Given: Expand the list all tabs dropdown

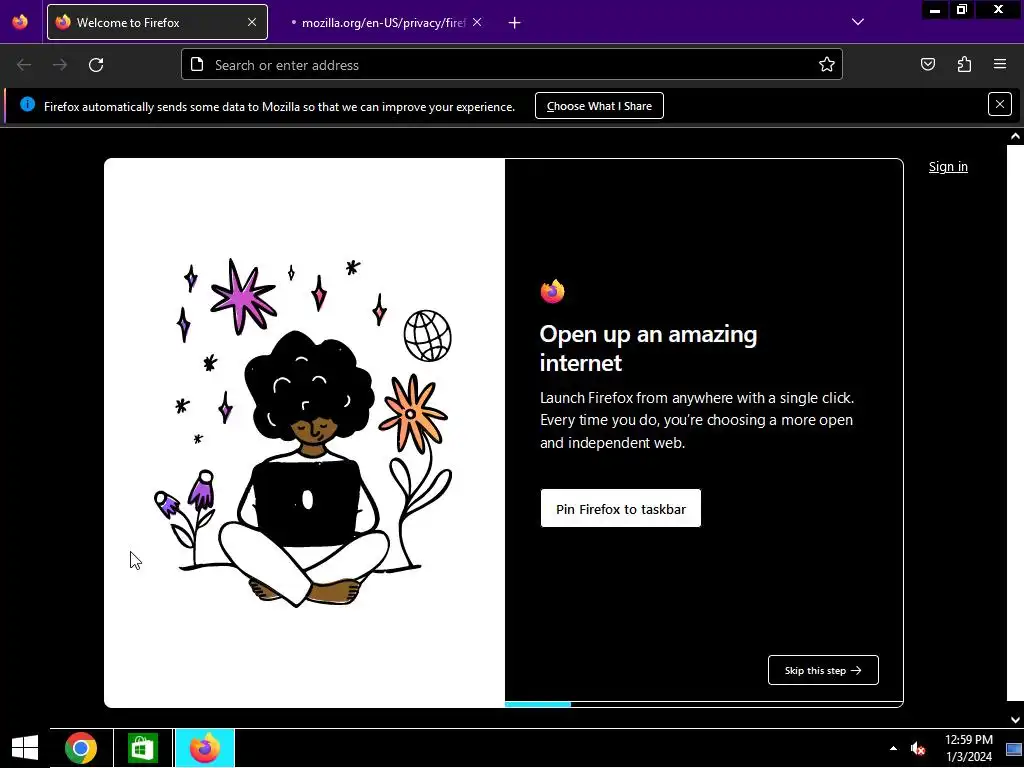Looking at the screenshot, I should click(x=858, y=22).
